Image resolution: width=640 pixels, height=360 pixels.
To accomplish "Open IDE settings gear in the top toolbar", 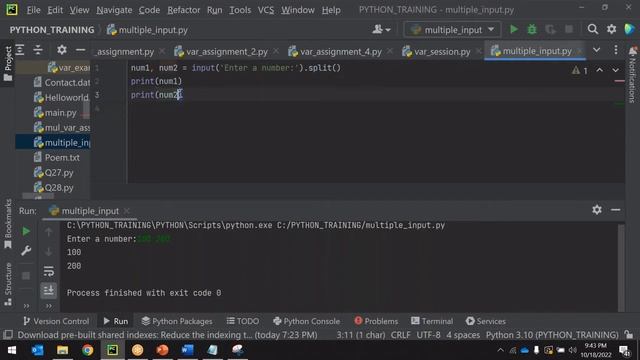I will click(611, 29).
